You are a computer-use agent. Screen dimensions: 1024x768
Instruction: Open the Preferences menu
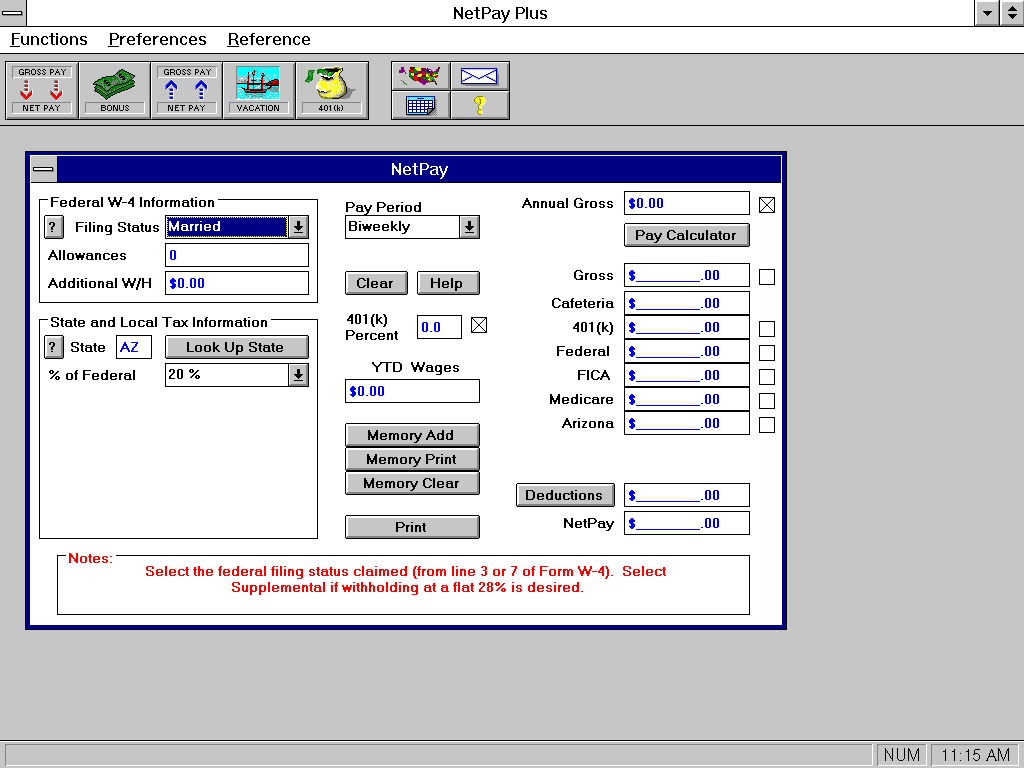coord(157,40)
